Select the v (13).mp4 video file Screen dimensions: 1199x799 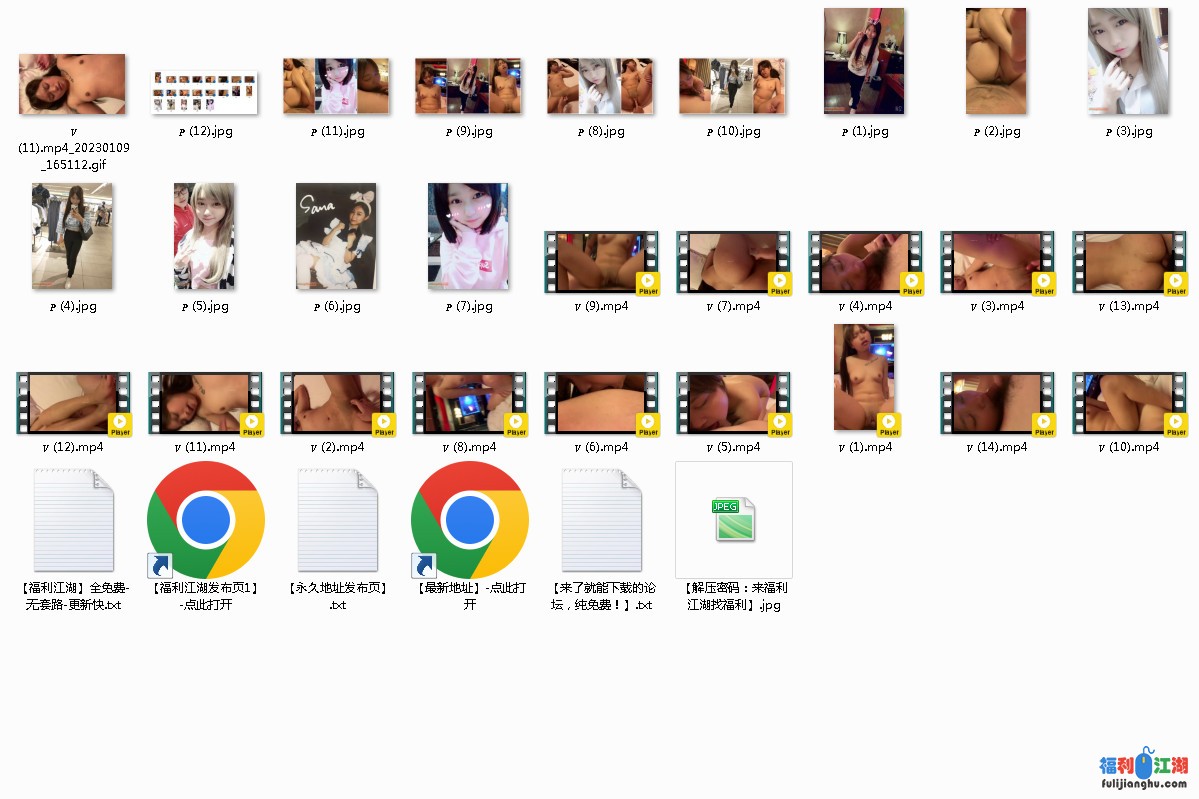1129,263
